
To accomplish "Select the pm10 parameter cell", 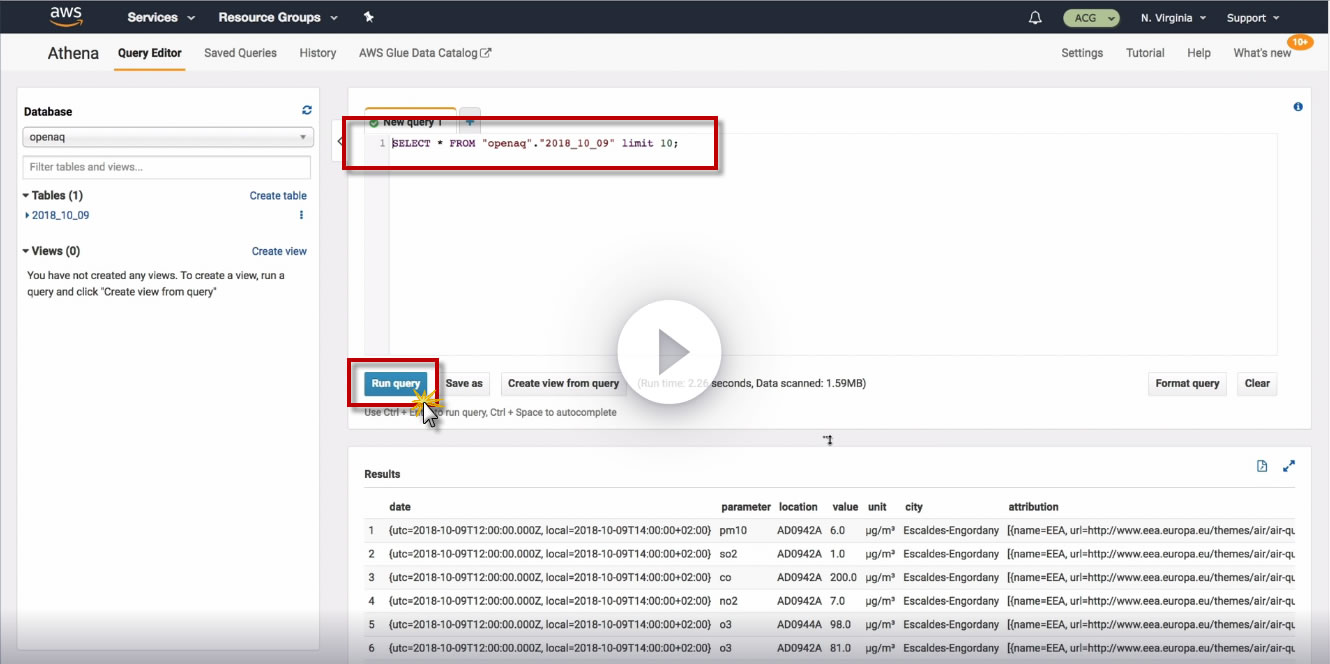I will 733,530.
